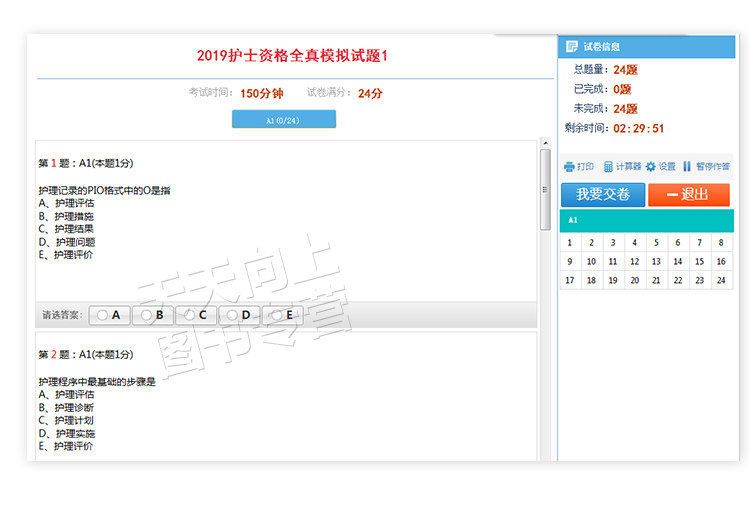The image size is (750, 512).
Task: Jump to question 2 in the number grid
Action: click(592, 243)
